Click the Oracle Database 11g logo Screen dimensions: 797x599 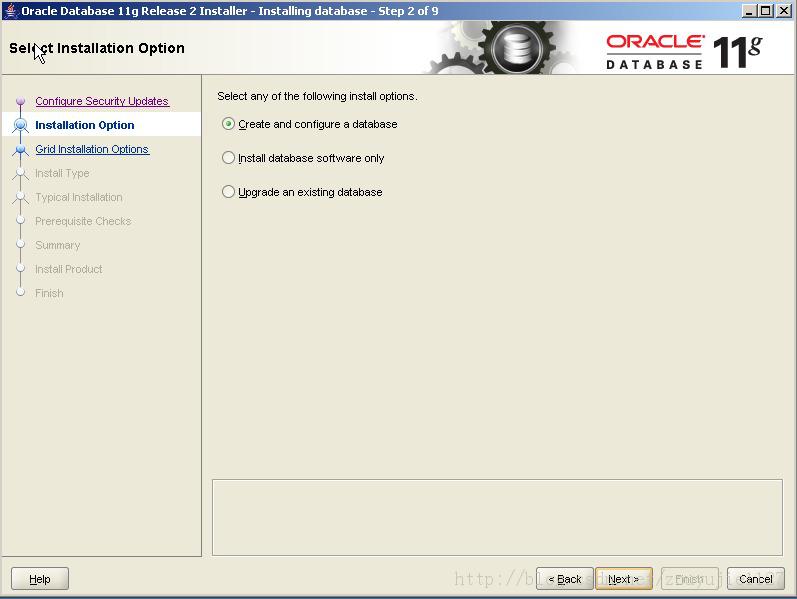684,51
